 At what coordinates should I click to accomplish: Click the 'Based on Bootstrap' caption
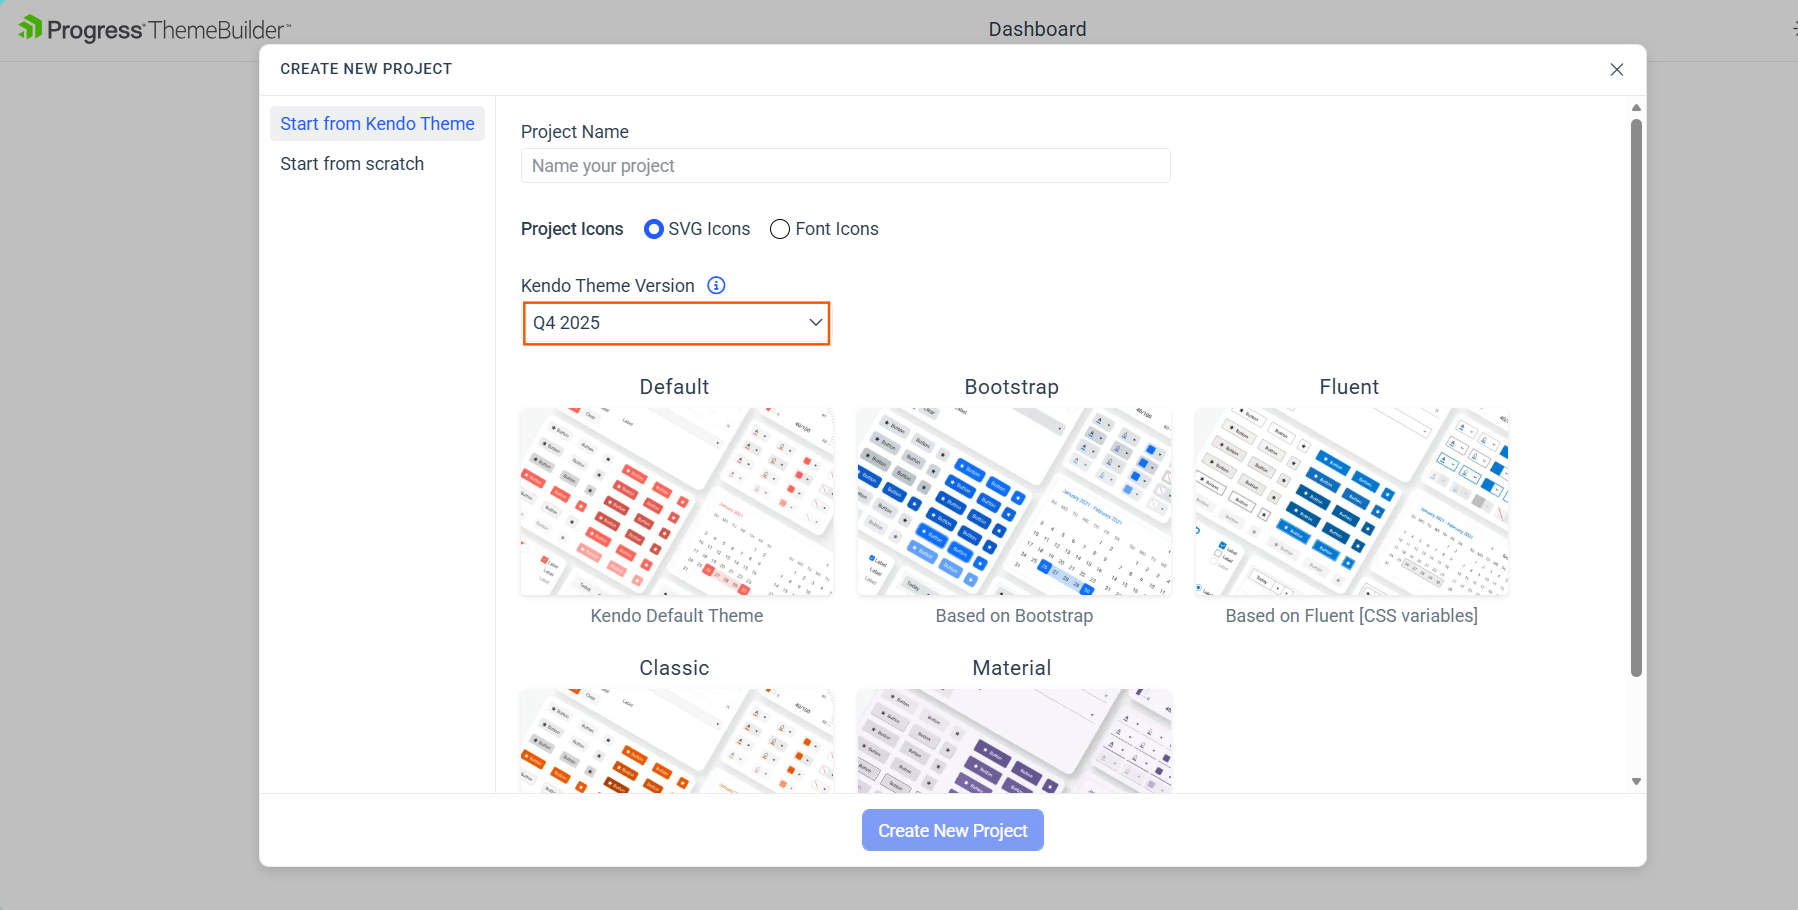click(x=1014, y=616)
